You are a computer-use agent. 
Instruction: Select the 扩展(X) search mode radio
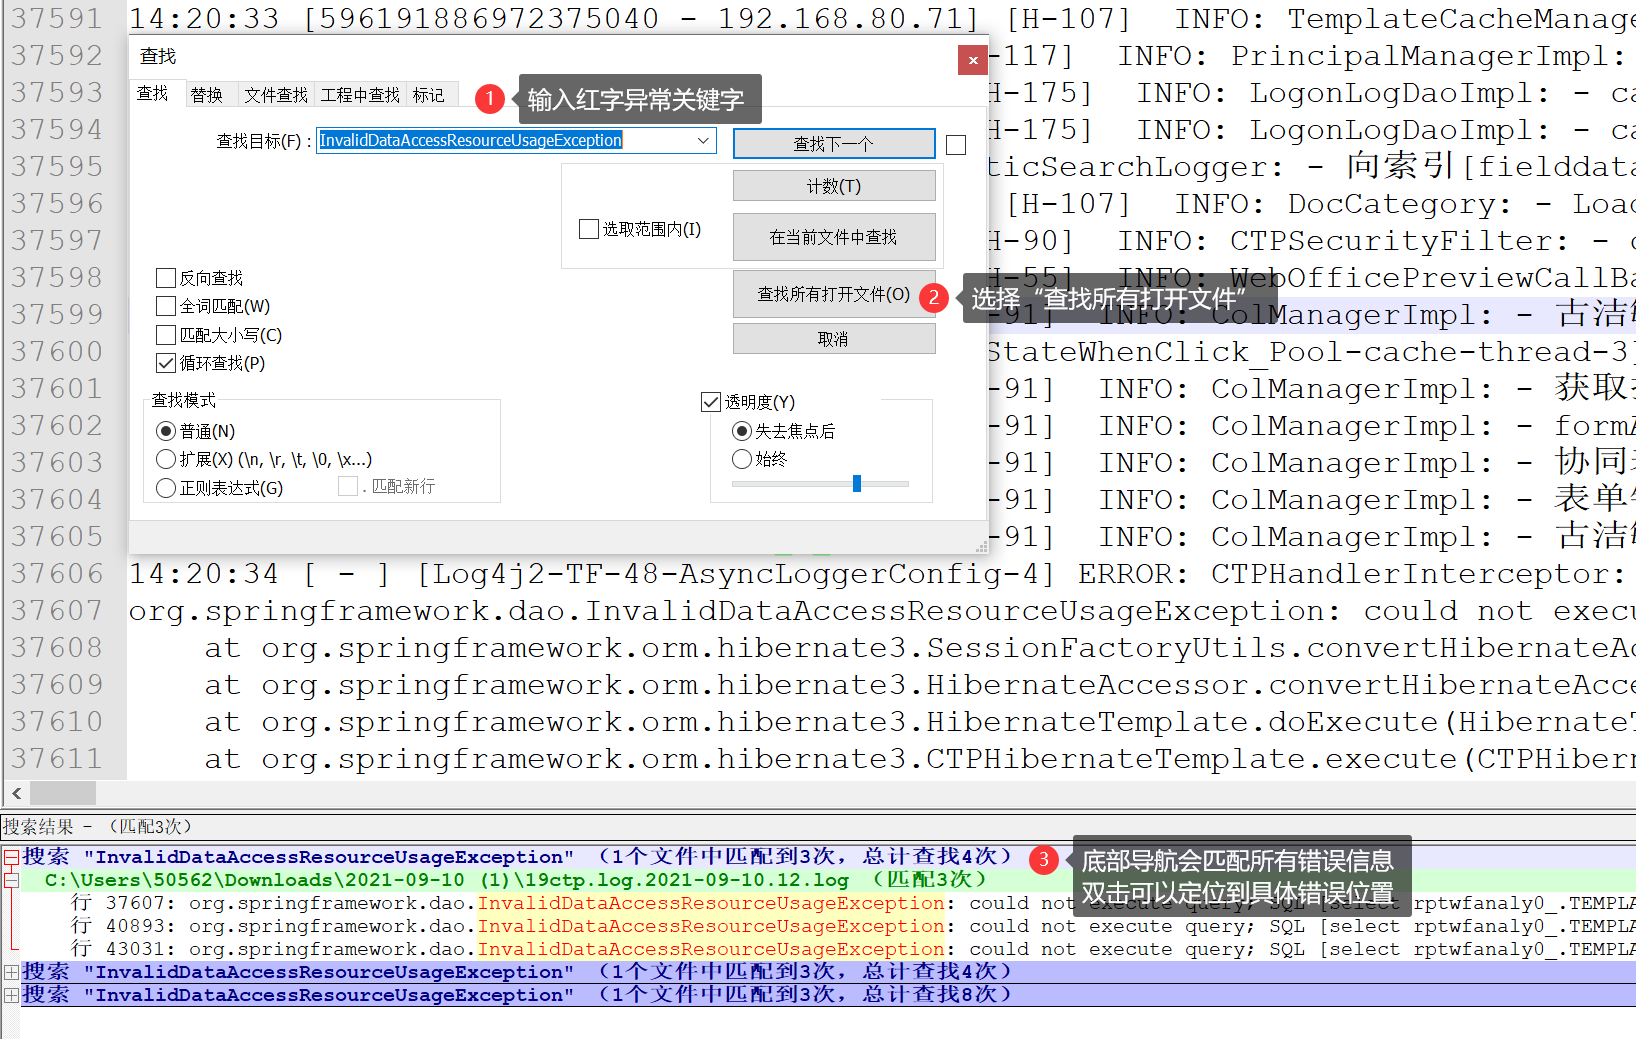(166, 459)
